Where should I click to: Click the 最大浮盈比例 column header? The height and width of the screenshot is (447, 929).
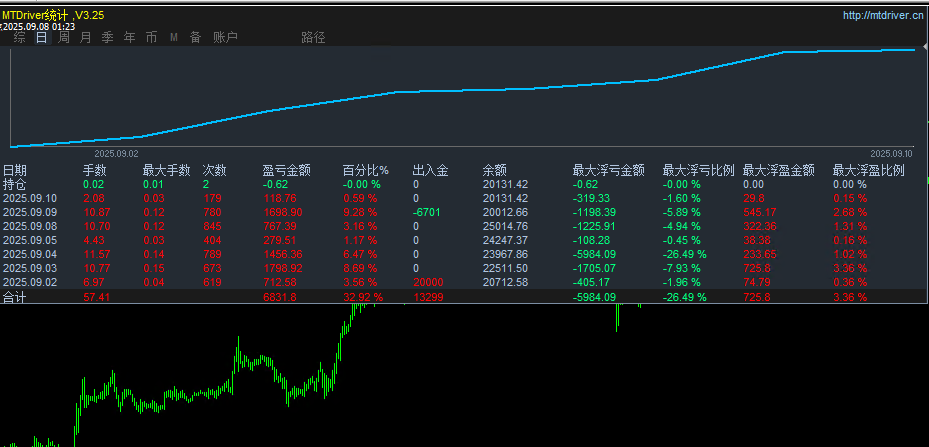(x=869, y=171)
